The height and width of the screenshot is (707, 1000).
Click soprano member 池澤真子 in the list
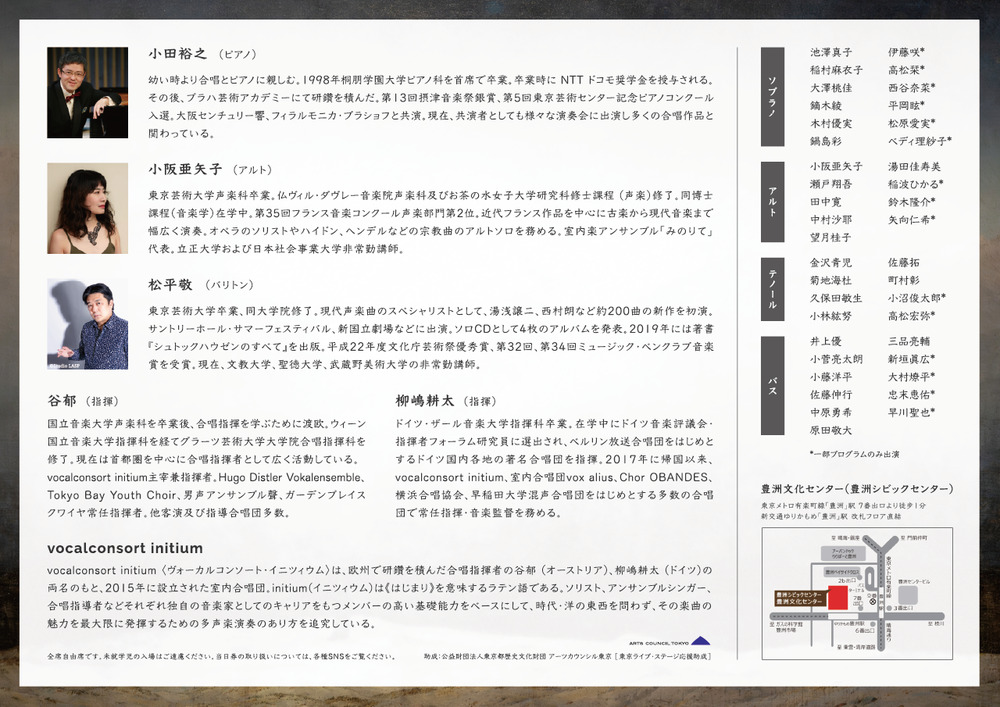coord(831,52)
